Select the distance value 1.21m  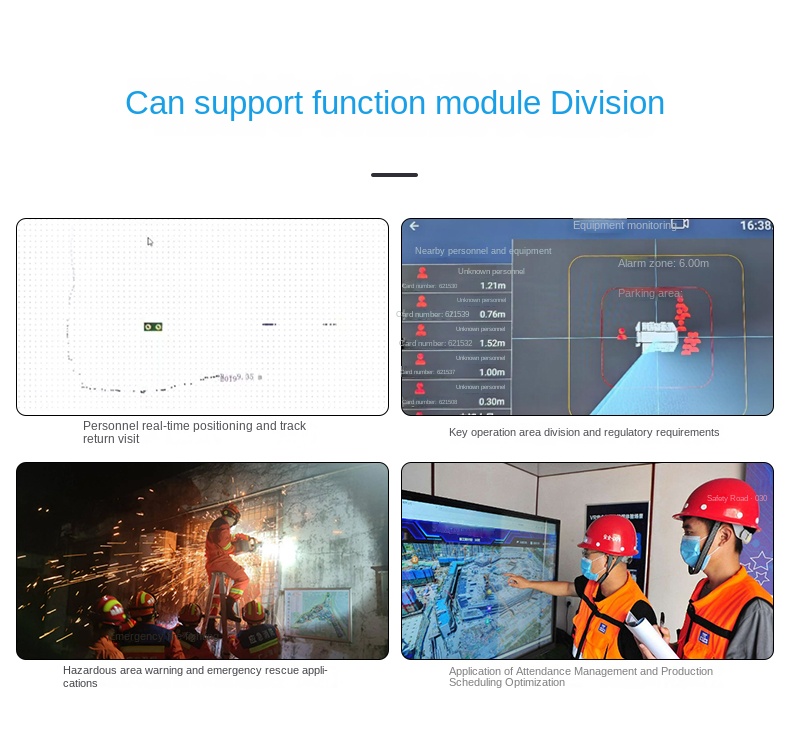pyautogui.click(x=493, y=286)
